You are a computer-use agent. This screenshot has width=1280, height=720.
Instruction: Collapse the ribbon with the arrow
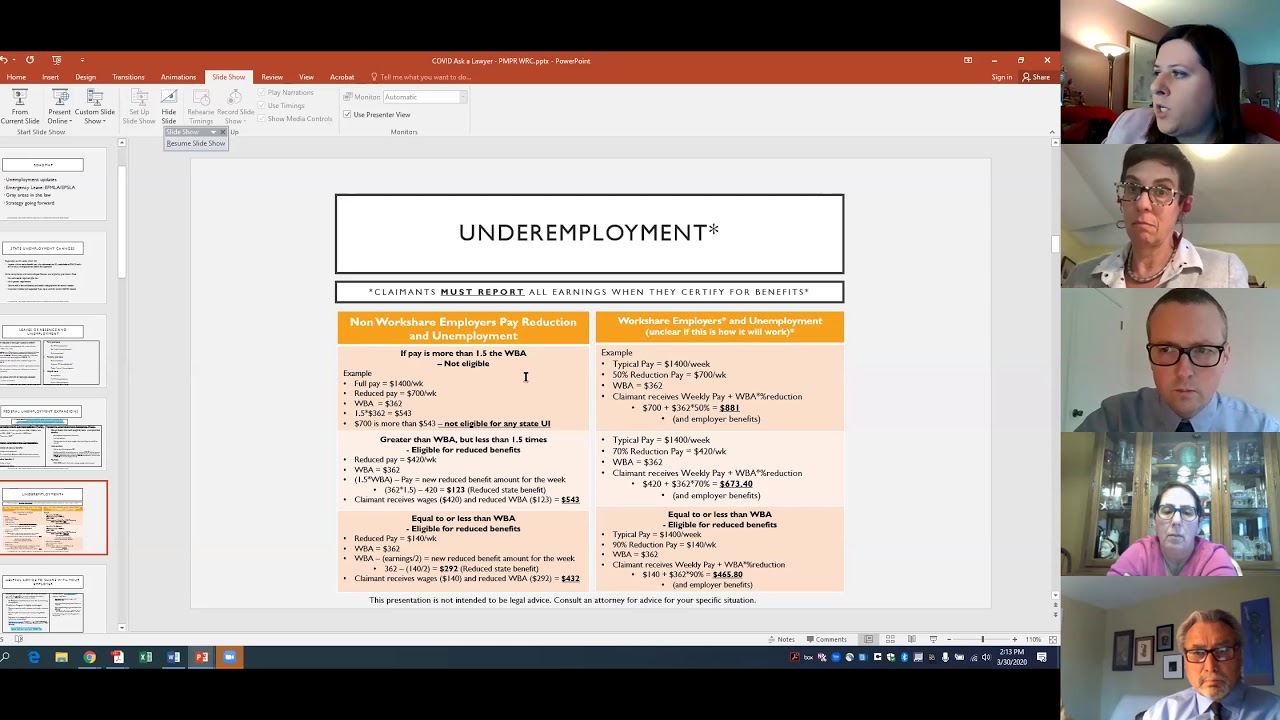point(1052,132)
